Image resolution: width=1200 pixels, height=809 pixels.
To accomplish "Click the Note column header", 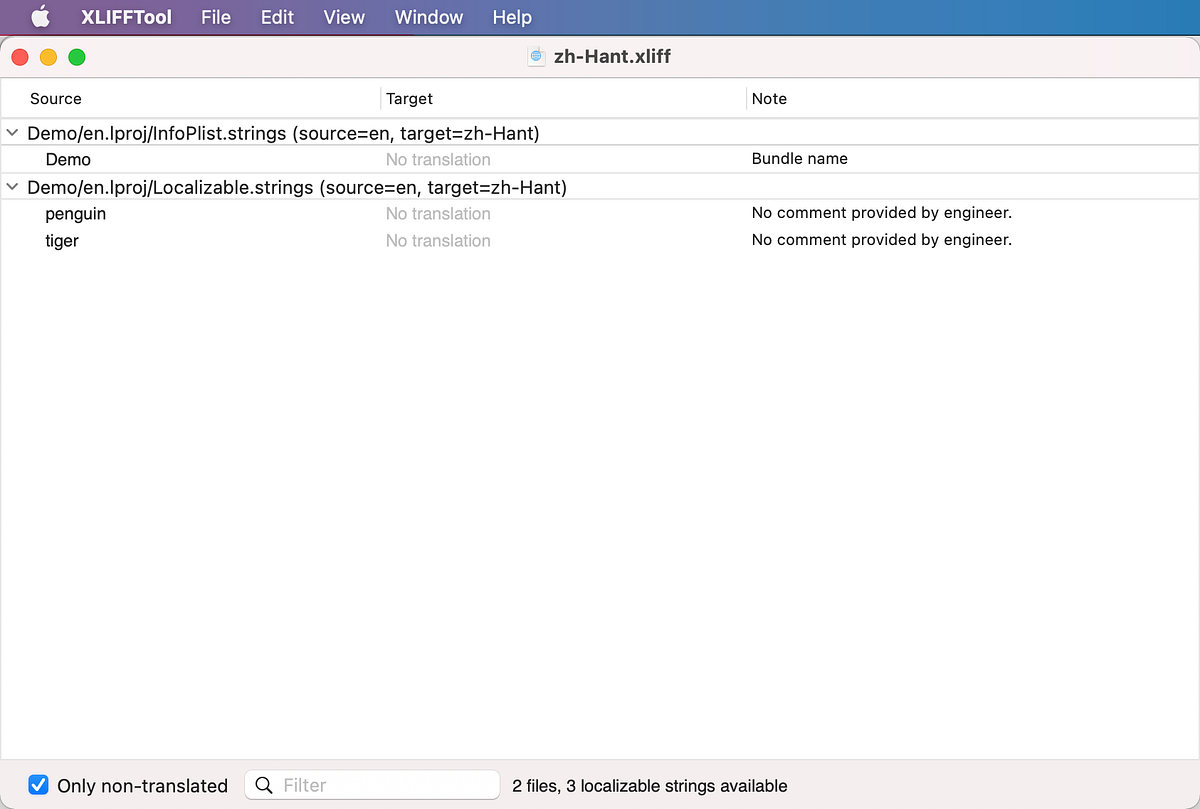I will (769, 98).
